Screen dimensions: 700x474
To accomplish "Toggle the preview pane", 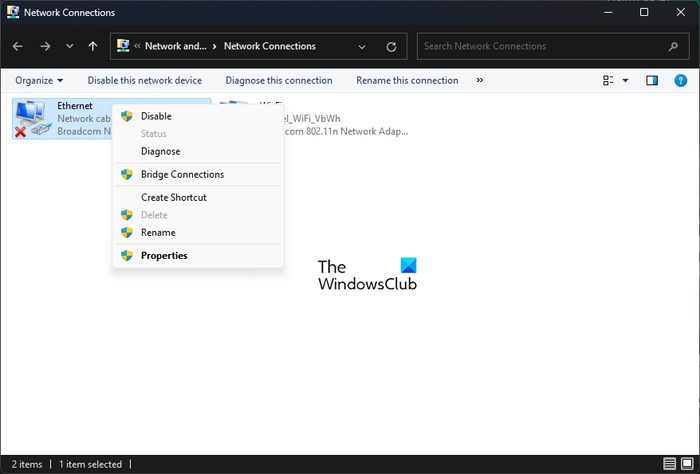I will (652, 80).
